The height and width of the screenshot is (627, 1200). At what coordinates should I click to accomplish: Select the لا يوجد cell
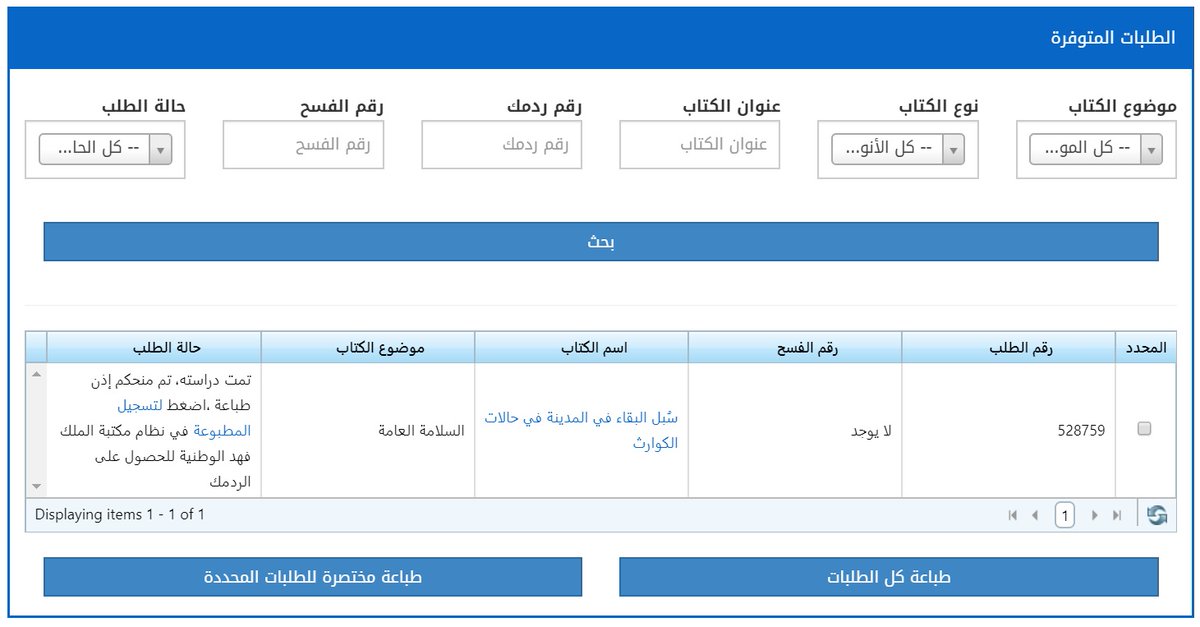click(x=795, y=431)
